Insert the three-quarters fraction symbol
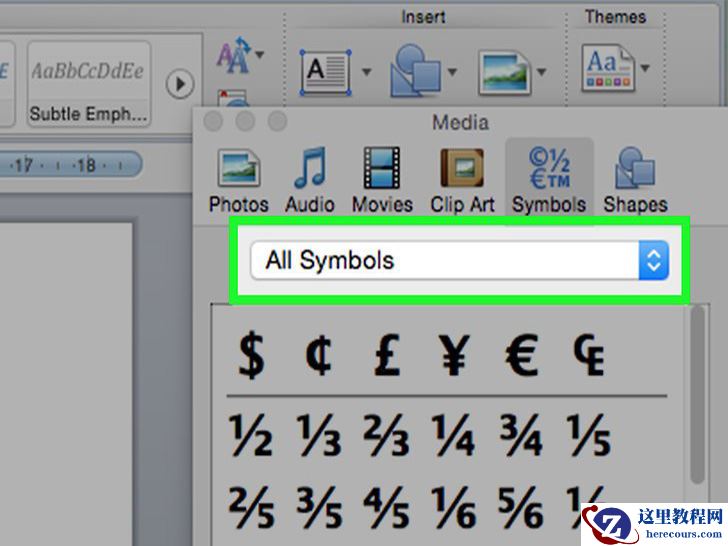This screenshot has width=728, height=546. tap(521, 435)
